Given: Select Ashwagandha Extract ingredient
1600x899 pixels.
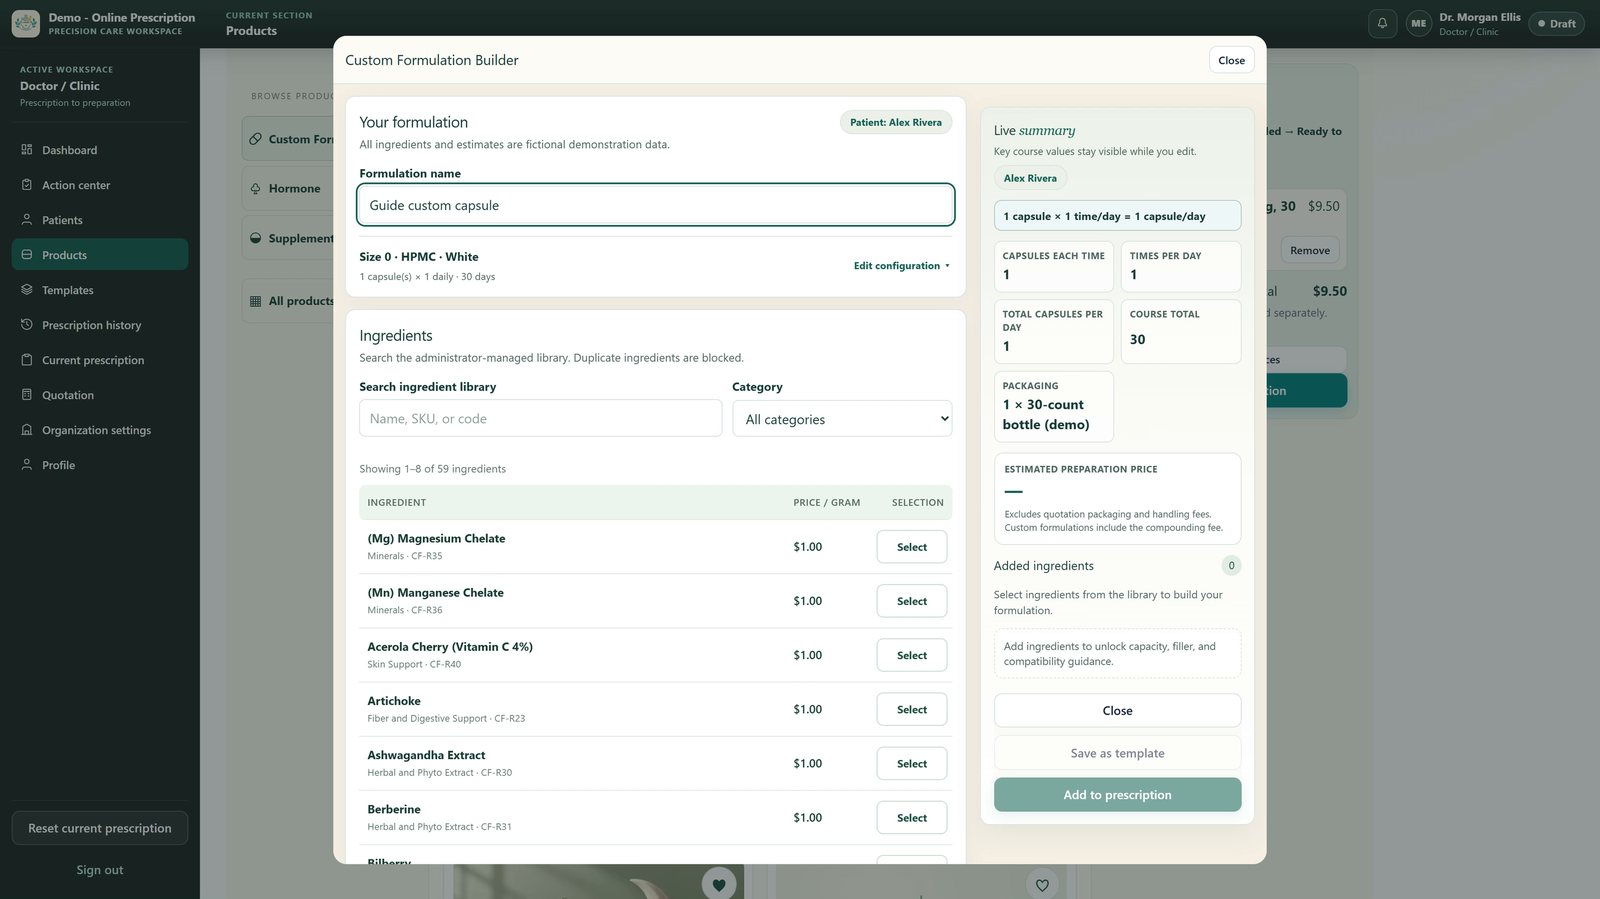Looking at the screenshot, I should [x=912, y=764].
